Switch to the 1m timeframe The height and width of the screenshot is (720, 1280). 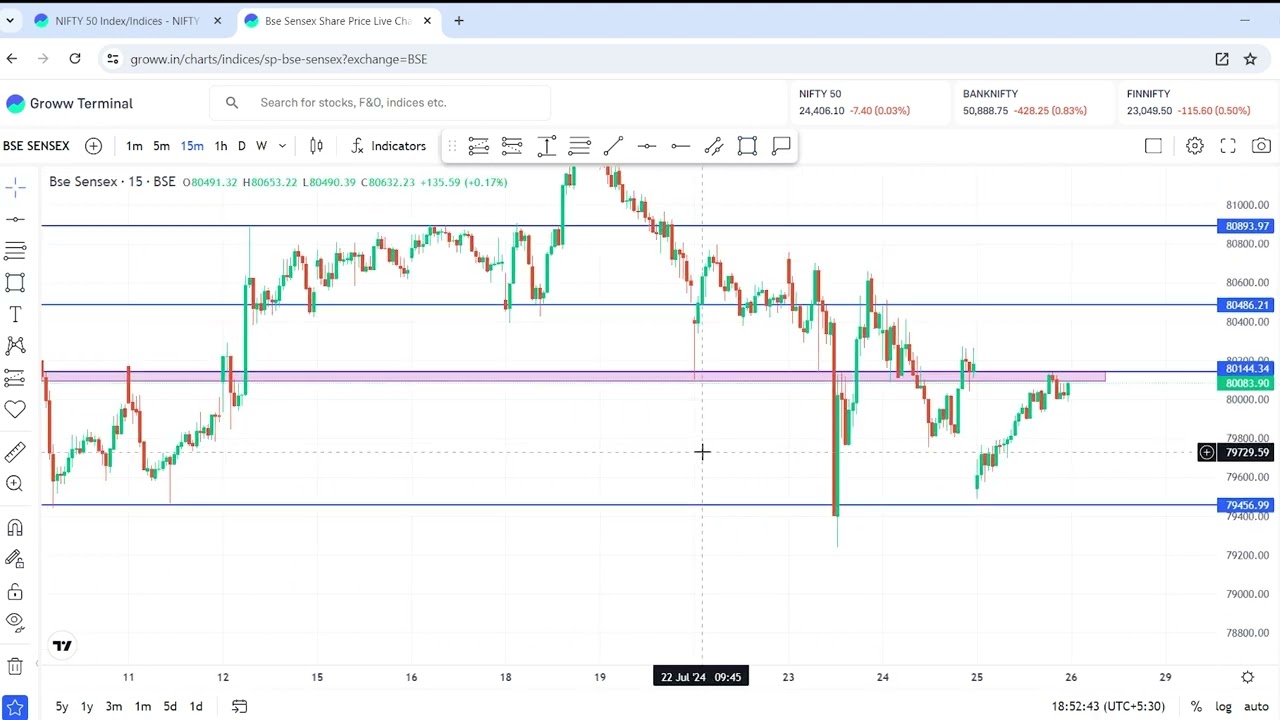134,146
